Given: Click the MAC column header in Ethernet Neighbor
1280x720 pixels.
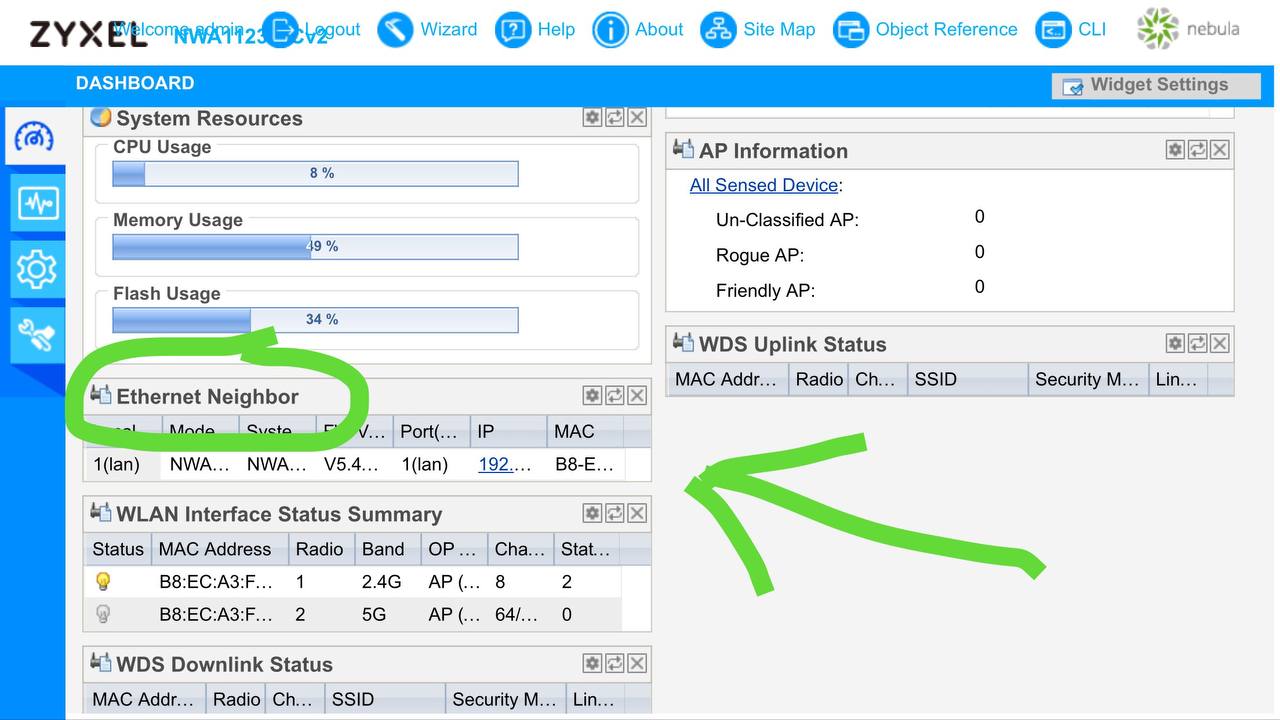Looking at the screenshot, I should 585,432.
